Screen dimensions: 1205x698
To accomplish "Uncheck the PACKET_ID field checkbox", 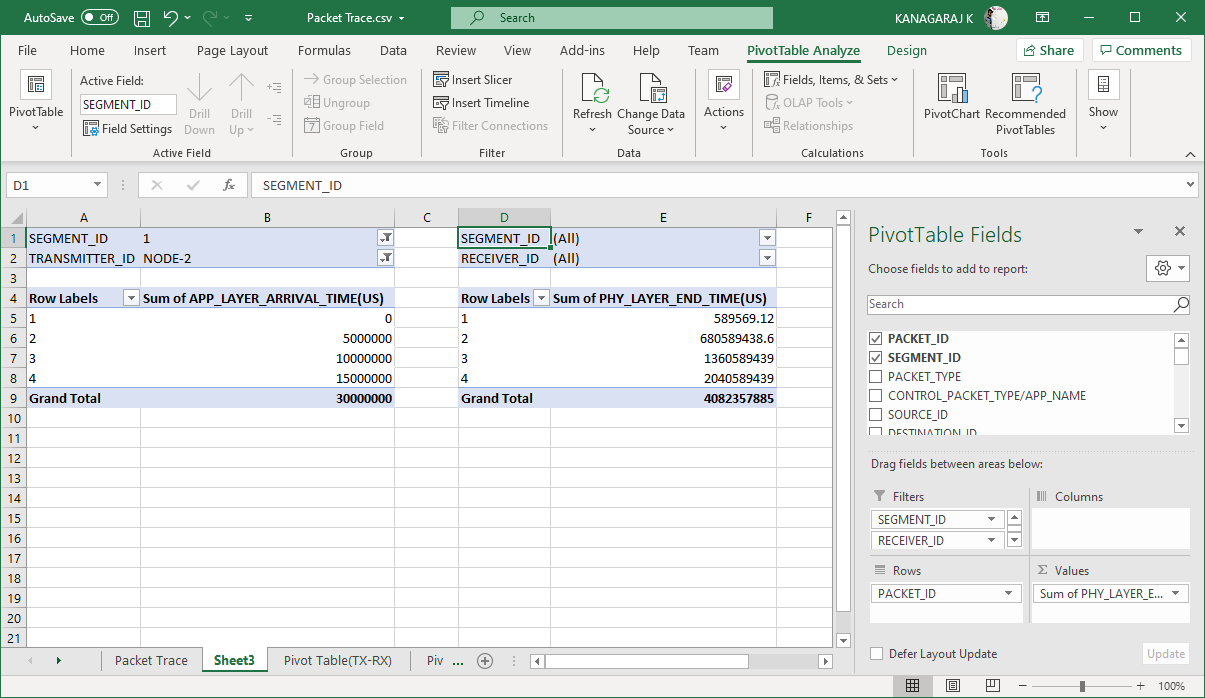I will pos(876,339).
